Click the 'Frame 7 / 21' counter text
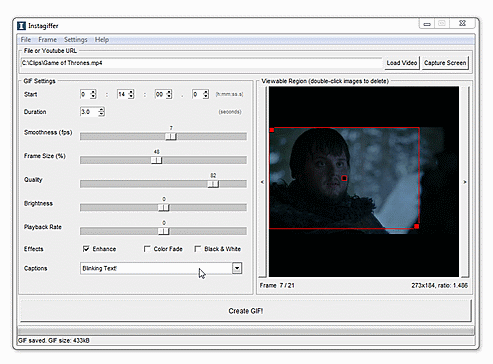 pyautogui.click(x=277, y=285)
